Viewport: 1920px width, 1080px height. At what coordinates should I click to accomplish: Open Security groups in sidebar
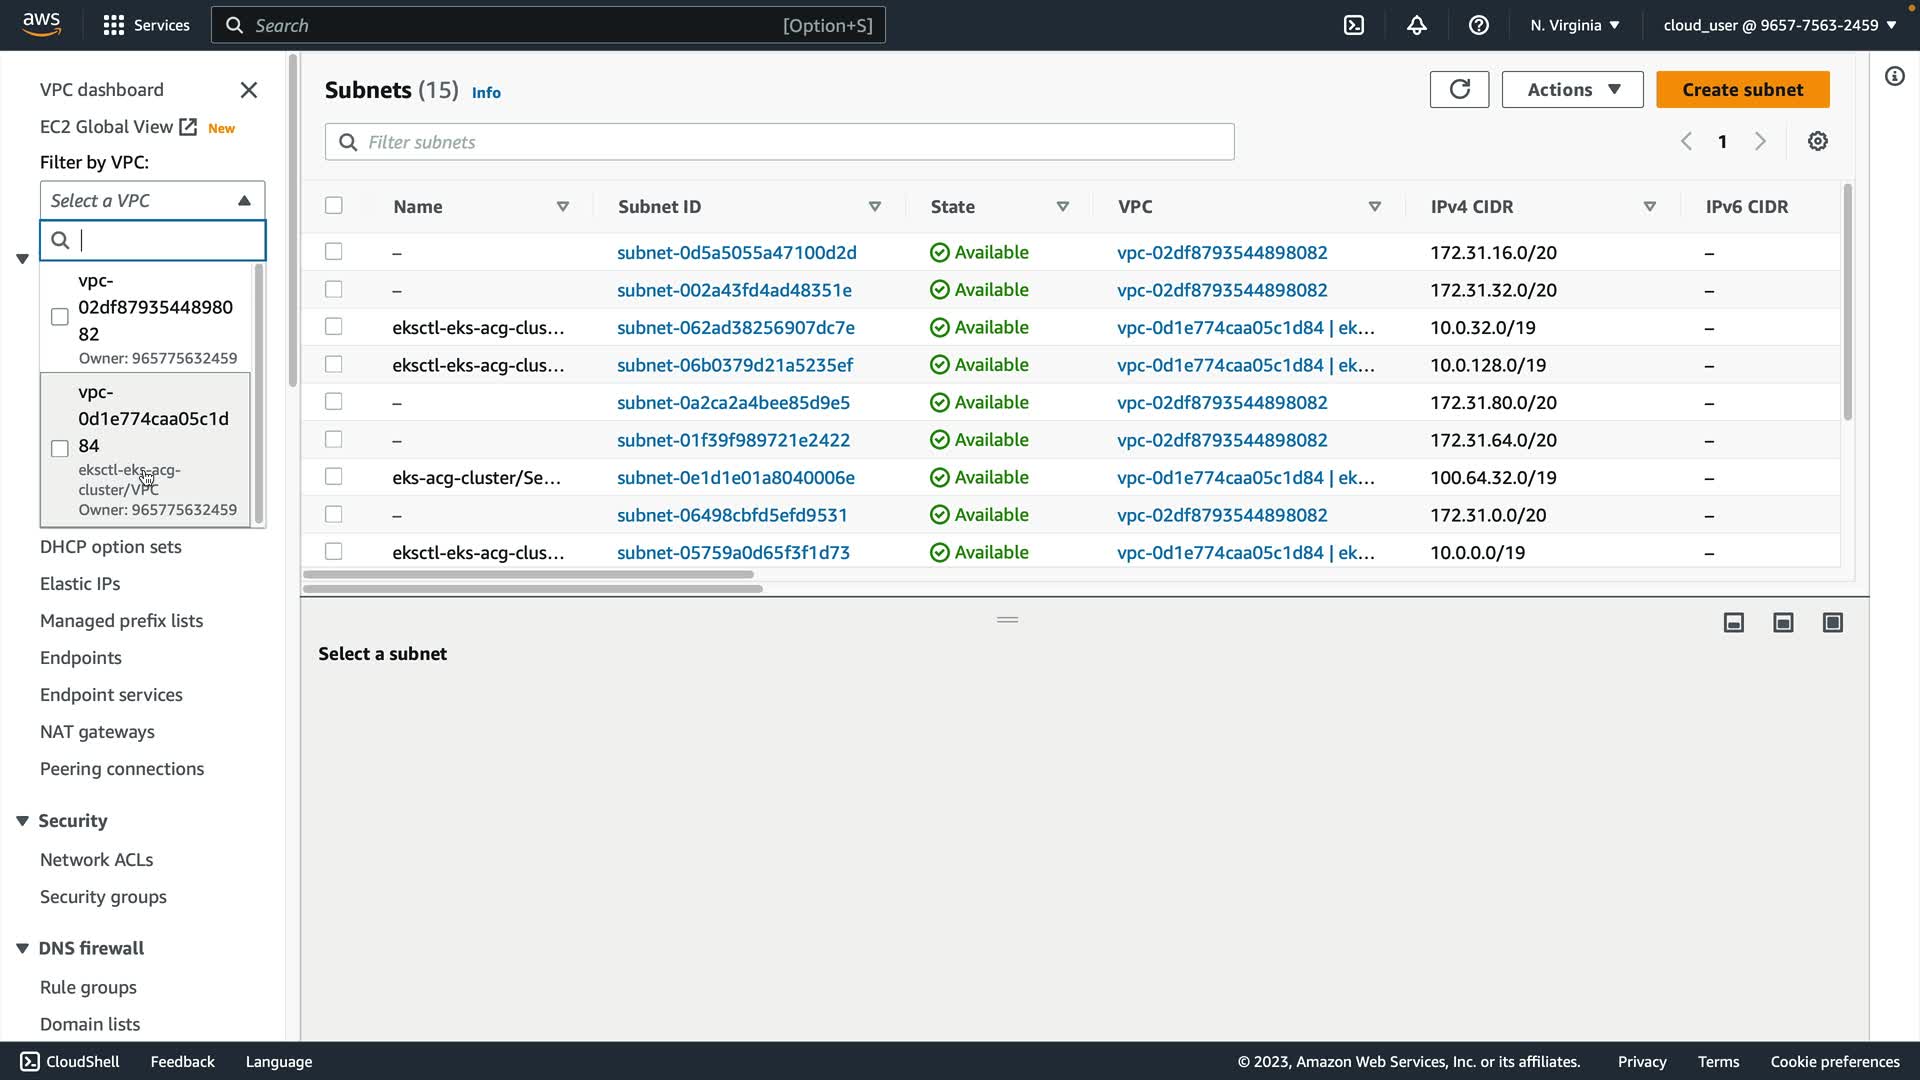pos(103,897)
